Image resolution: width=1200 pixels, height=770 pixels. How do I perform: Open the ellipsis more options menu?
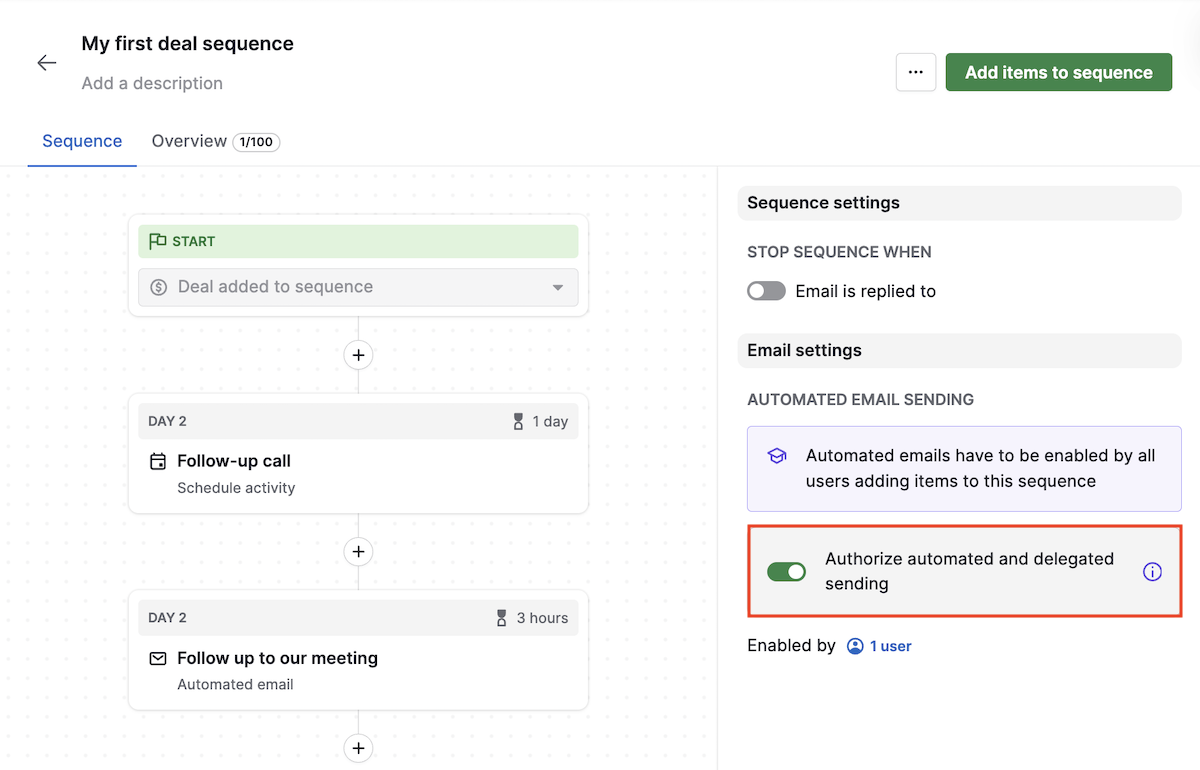tap(915, 72)
